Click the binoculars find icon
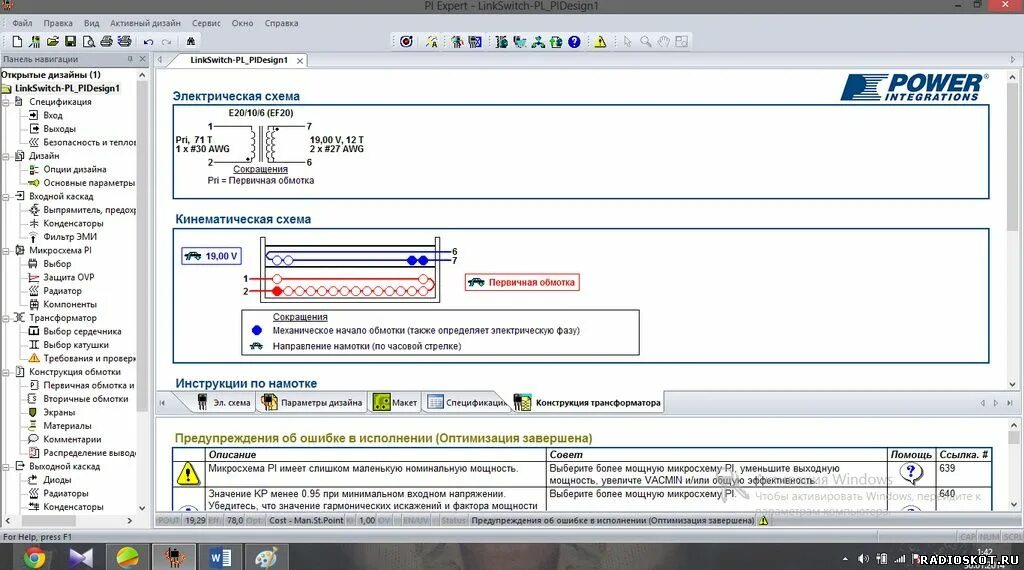 pos(191,42)
